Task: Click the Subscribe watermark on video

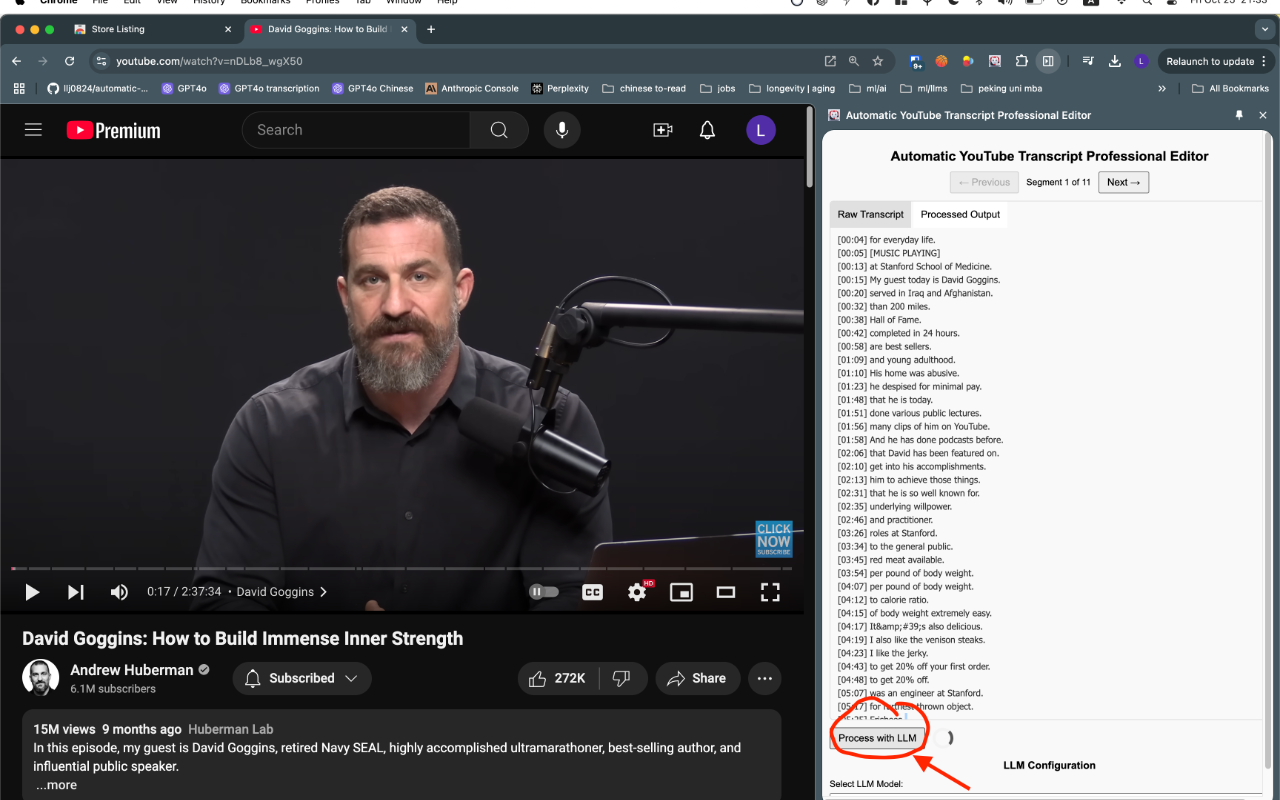Action: coord(774,539)
